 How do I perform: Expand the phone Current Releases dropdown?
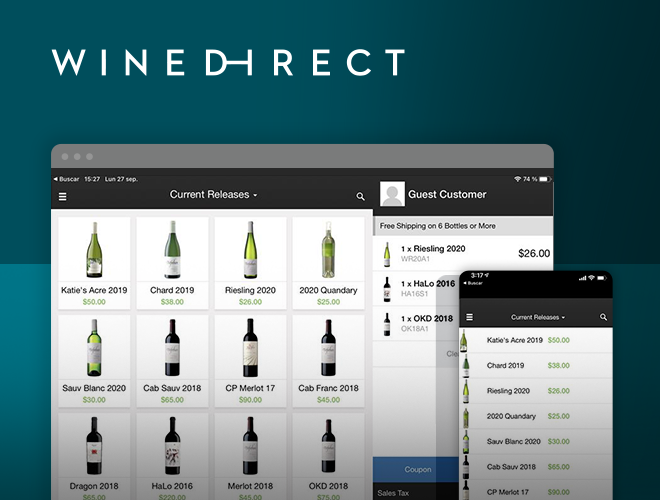click(538, 317)
